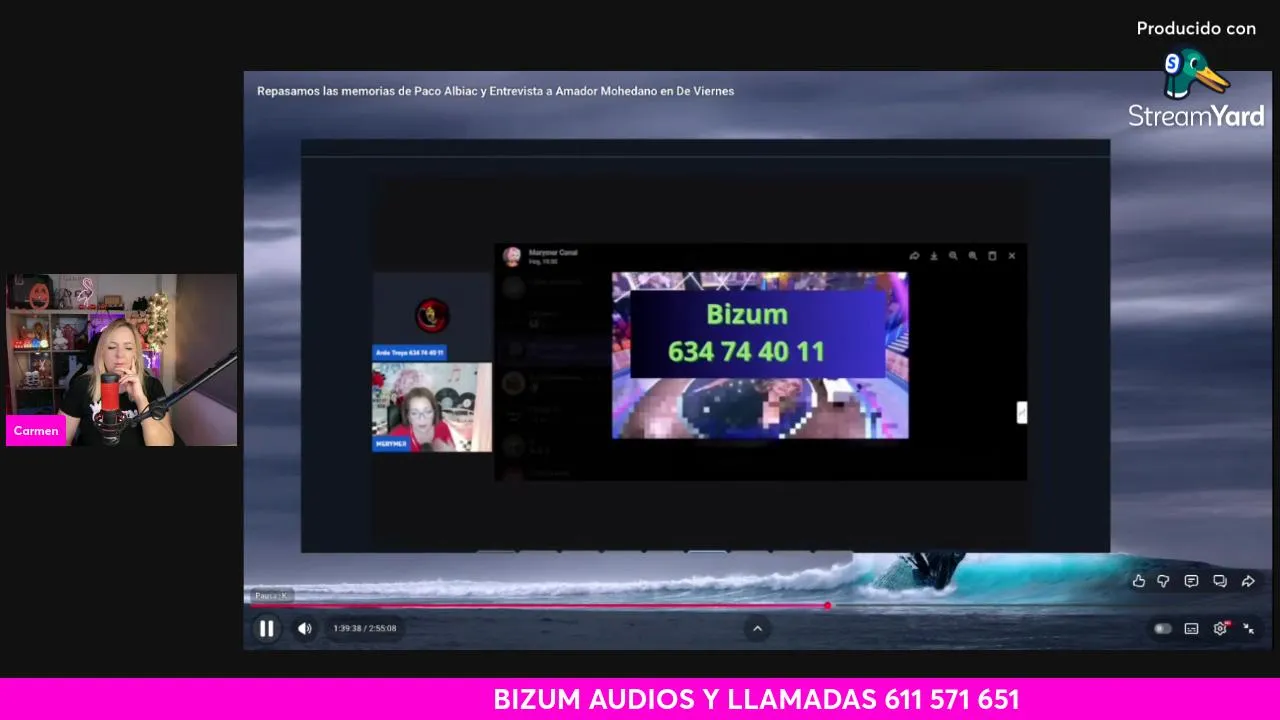The image size is (1280, 720).
Task: Forward image icon in inner viewer
Action: pos(914,256)
